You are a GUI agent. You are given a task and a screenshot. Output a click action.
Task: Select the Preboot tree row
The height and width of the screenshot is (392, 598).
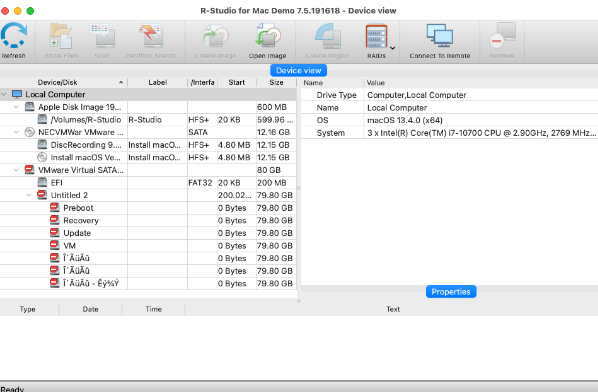tap(148, 208)
